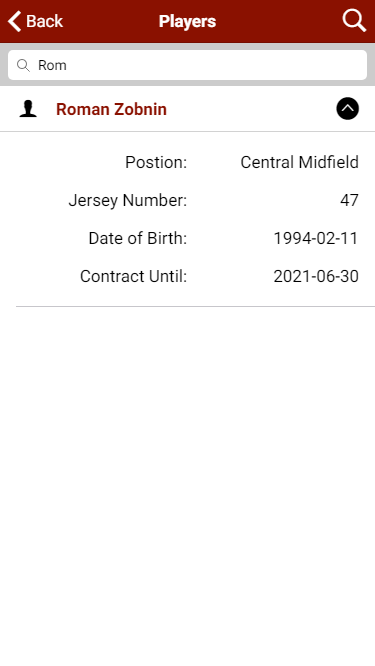Select the date of birth 1994-02-11
Viewport: 375px width, 666px height.
[316, 238]
